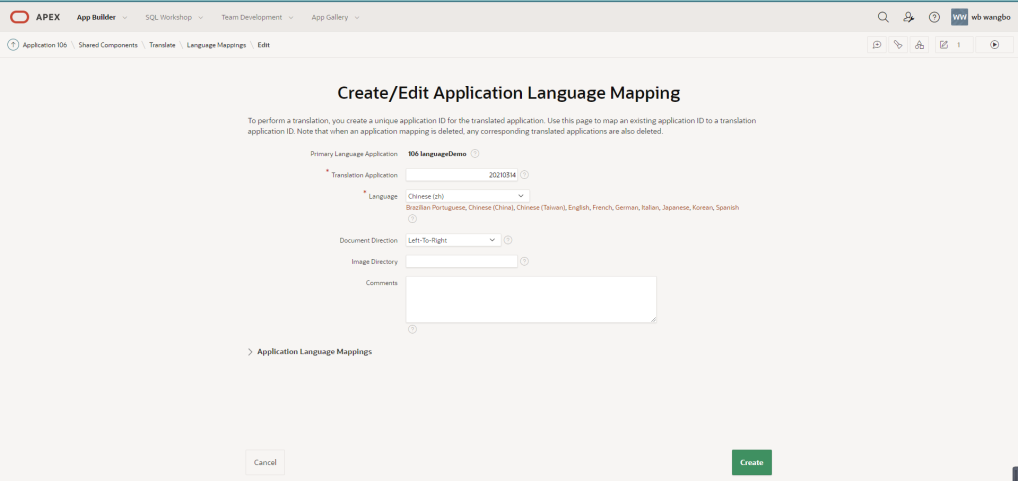Image resolution: width=1018 pixels, height=481 pixels.
Task: Click the edit page 1 button
Action: [954, 45]
